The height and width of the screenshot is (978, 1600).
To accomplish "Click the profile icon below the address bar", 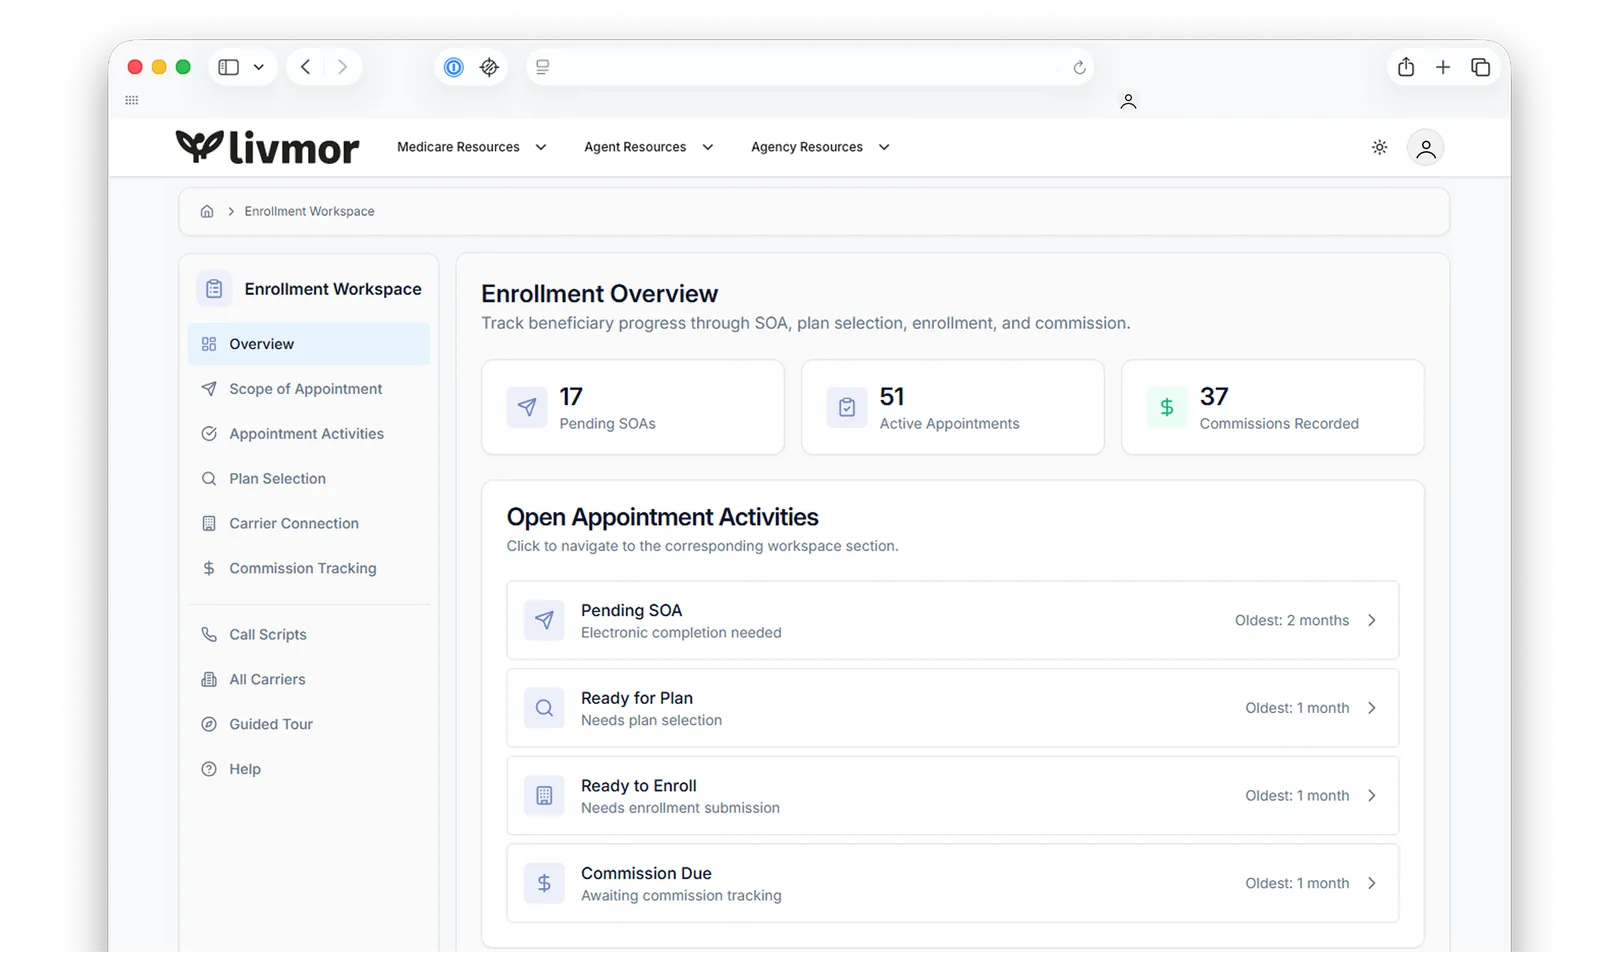I will click(1128, 101).
